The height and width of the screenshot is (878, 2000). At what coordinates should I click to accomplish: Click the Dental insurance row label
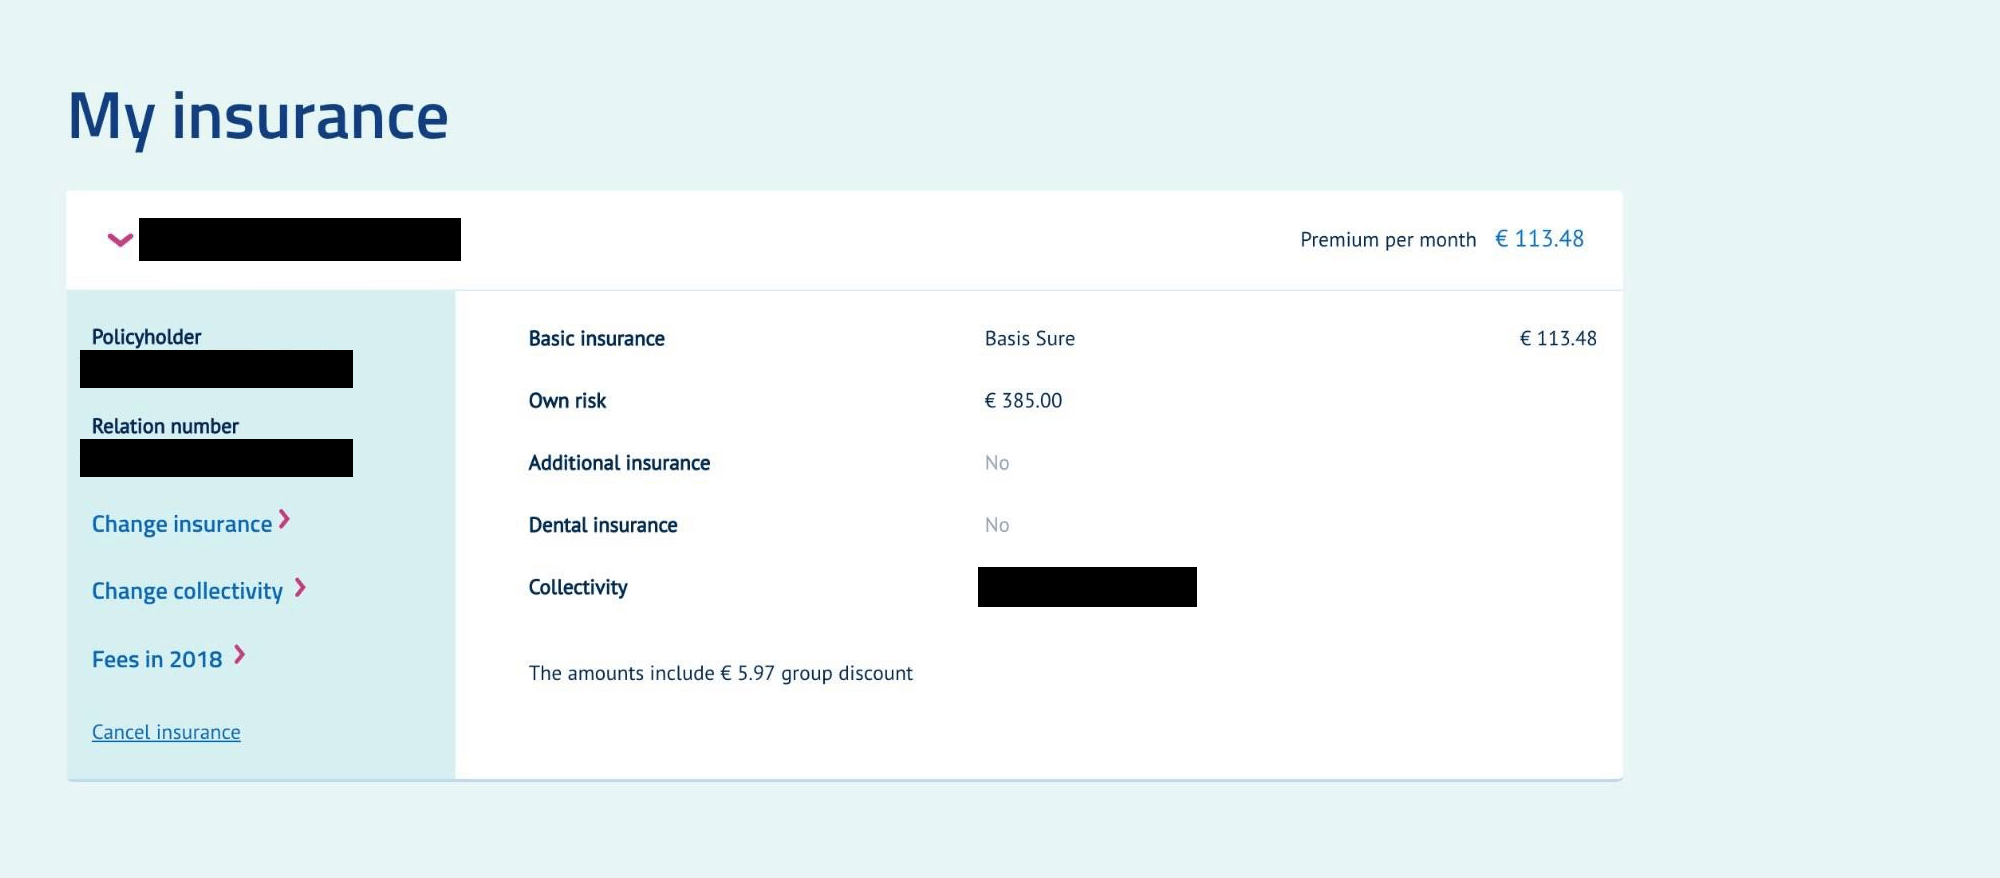pos(603,525)
